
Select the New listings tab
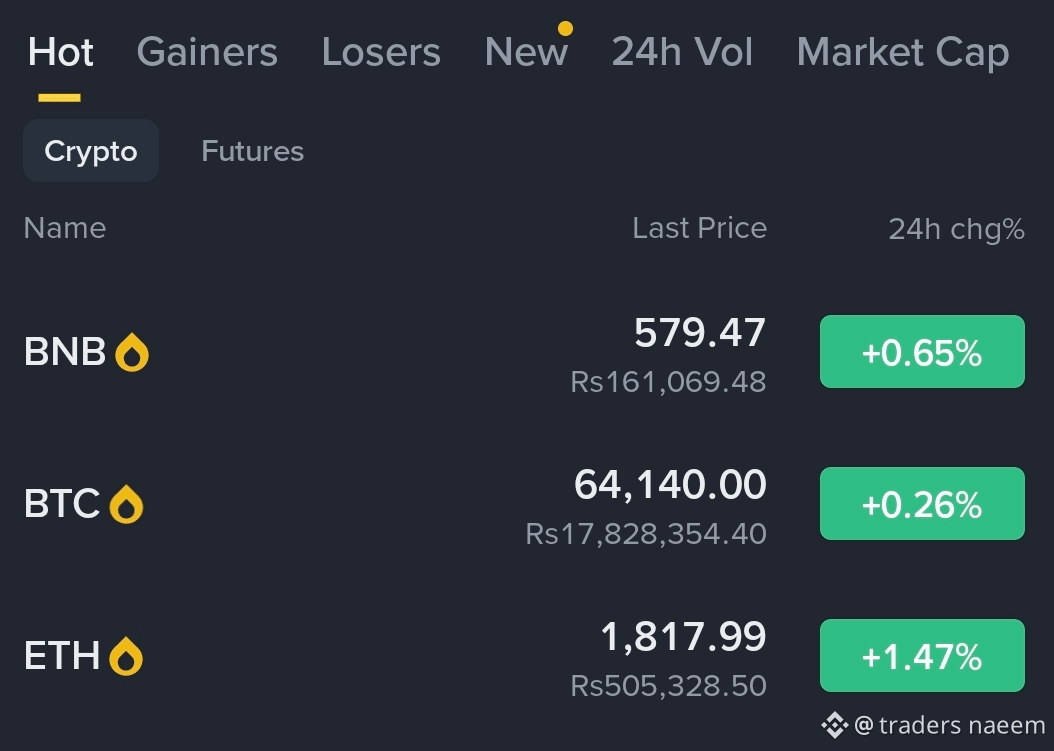pyautogui.click(x=526, y=52)
